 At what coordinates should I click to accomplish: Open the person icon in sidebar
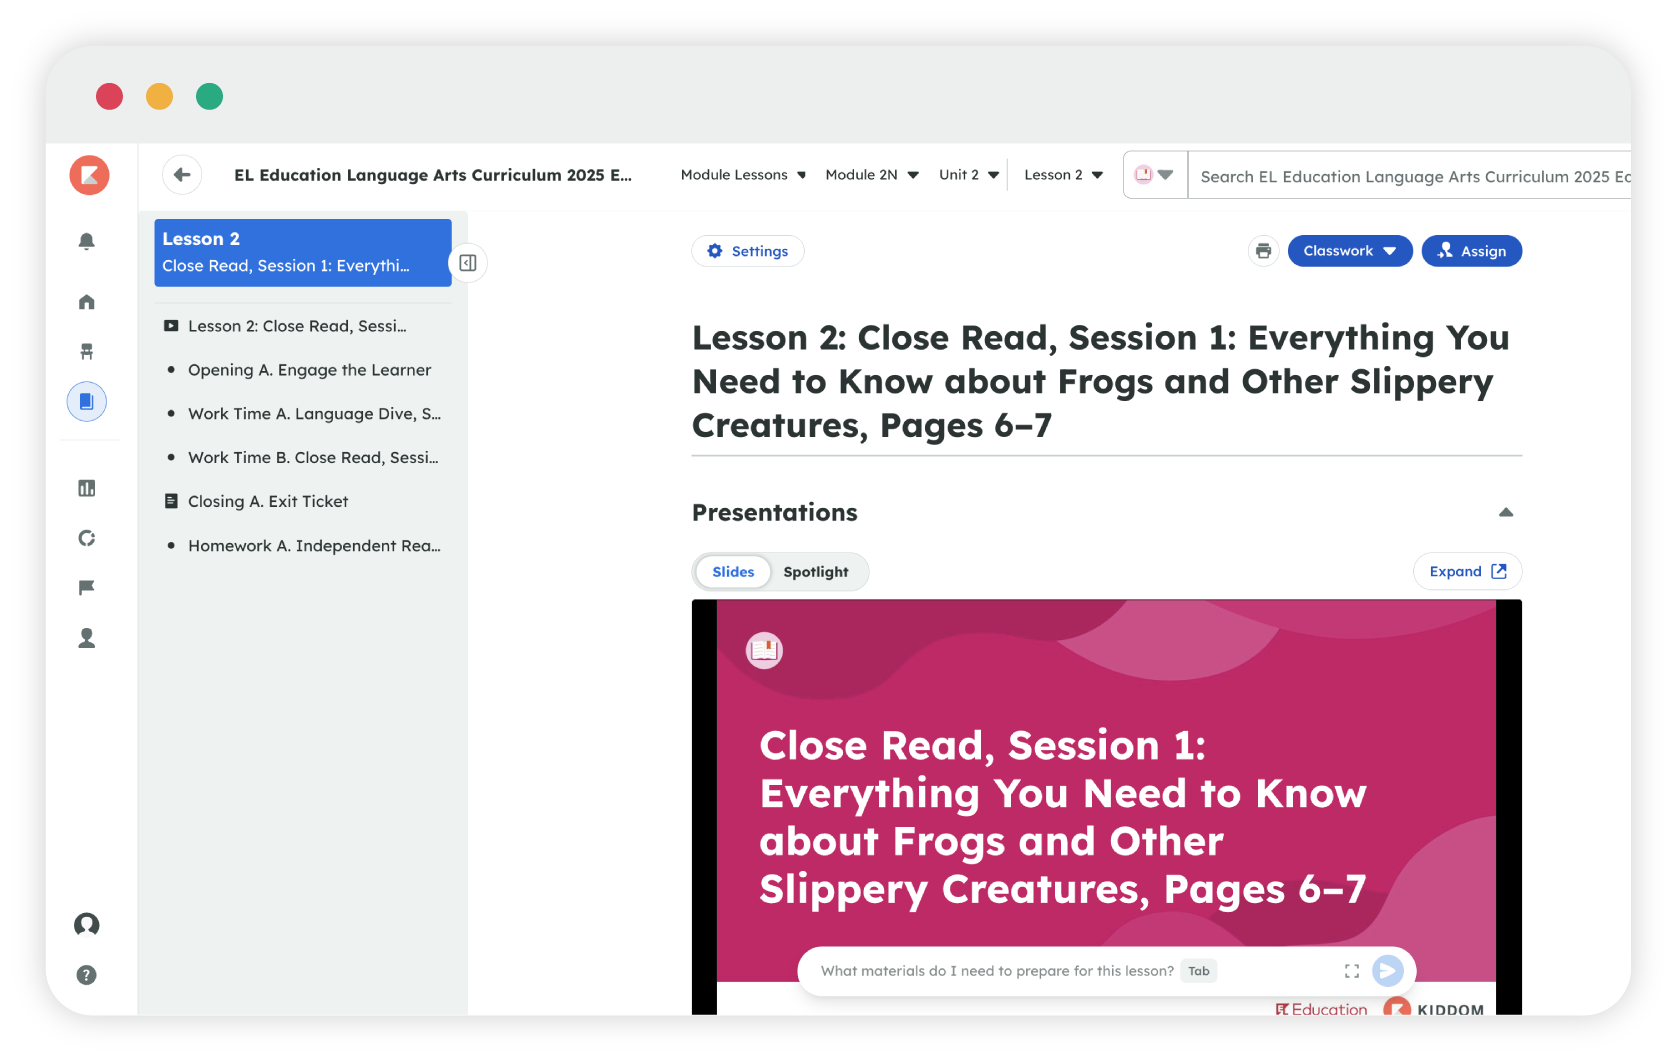(x=87, y=638)
